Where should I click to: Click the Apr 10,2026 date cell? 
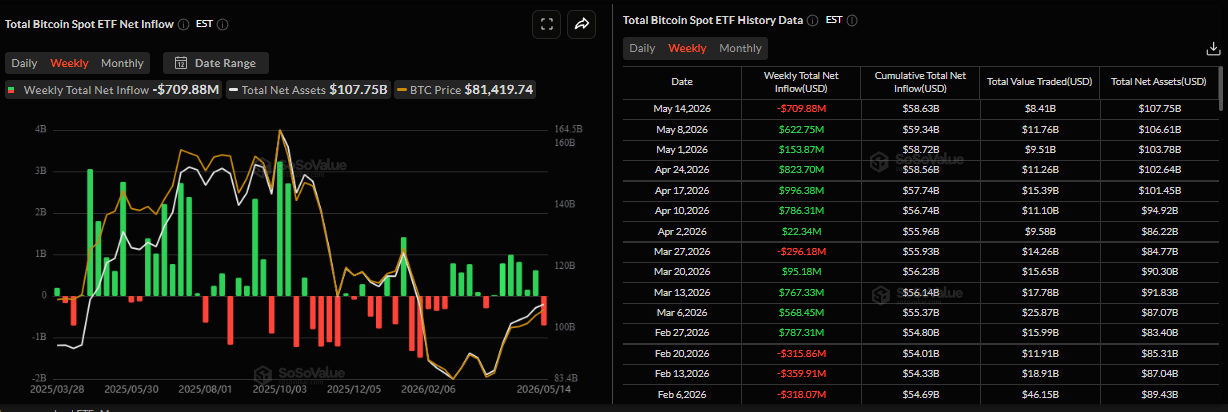coord(681,211)
